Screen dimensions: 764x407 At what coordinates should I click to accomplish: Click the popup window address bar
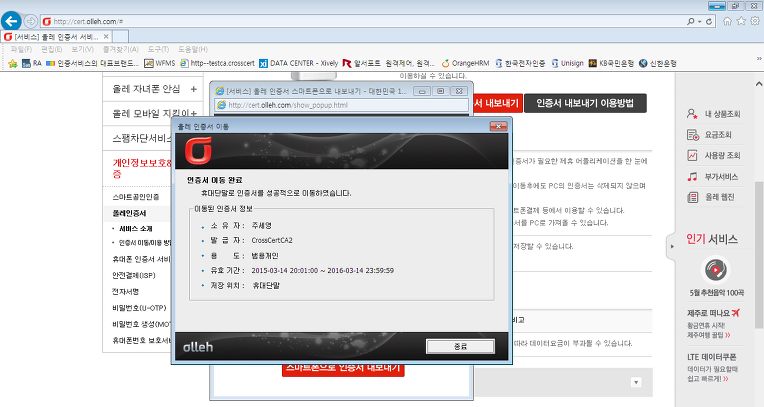[341, 105]
